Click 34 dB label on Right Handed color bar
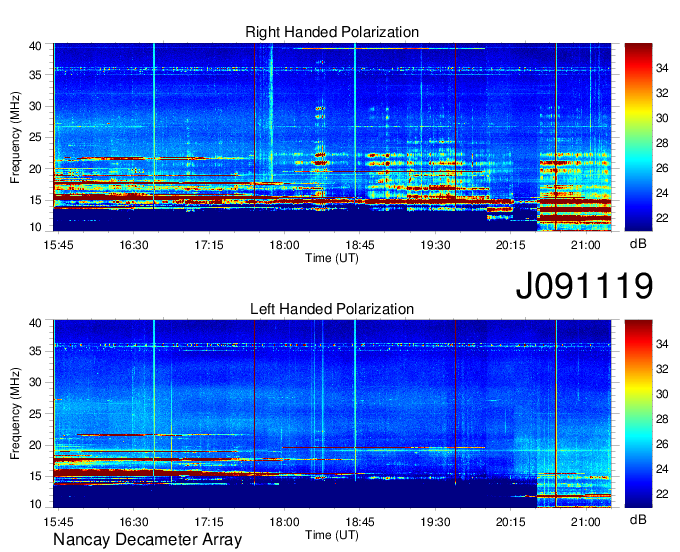 [x=662, y=68]
